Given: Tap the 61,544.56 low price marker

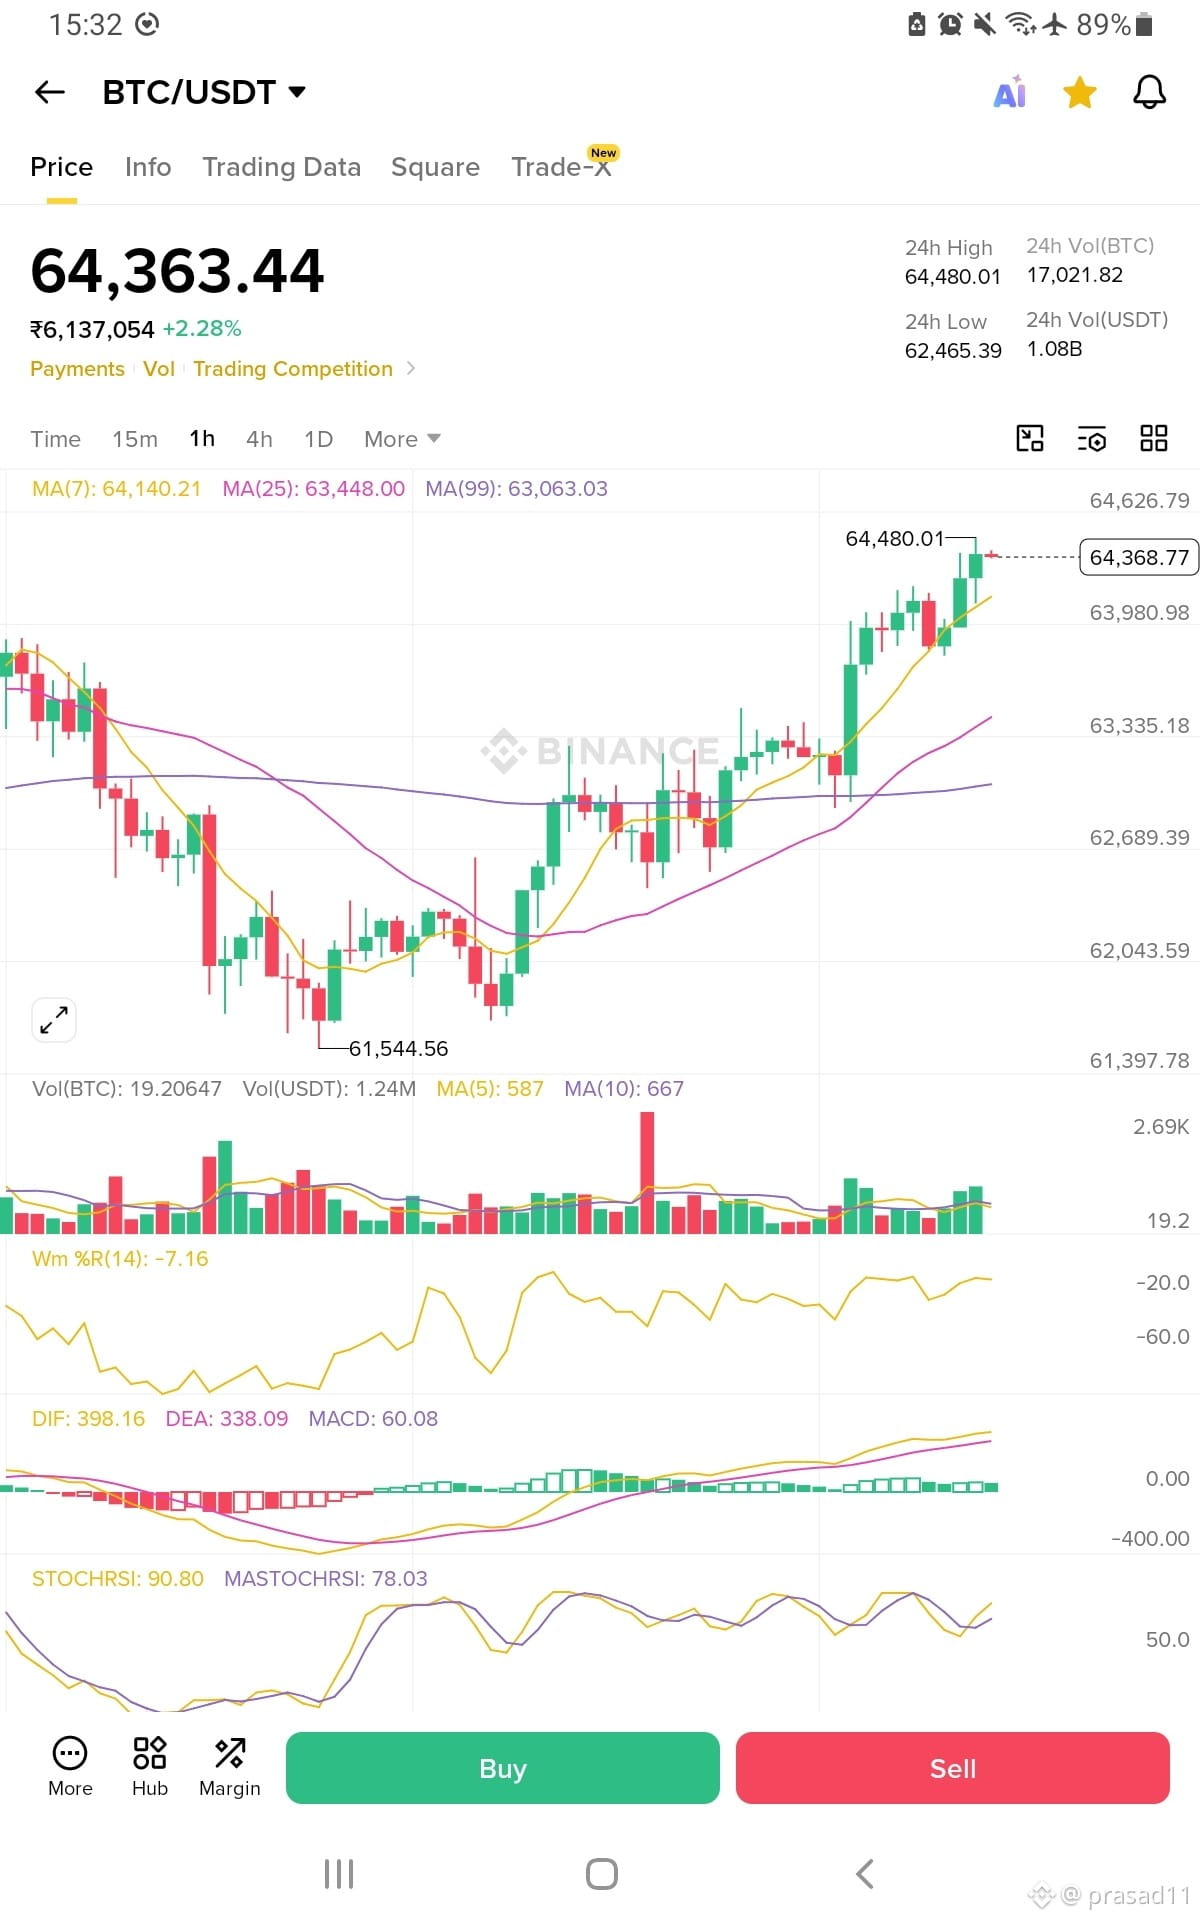Looking at the screenshot, I should (398, 1049).
